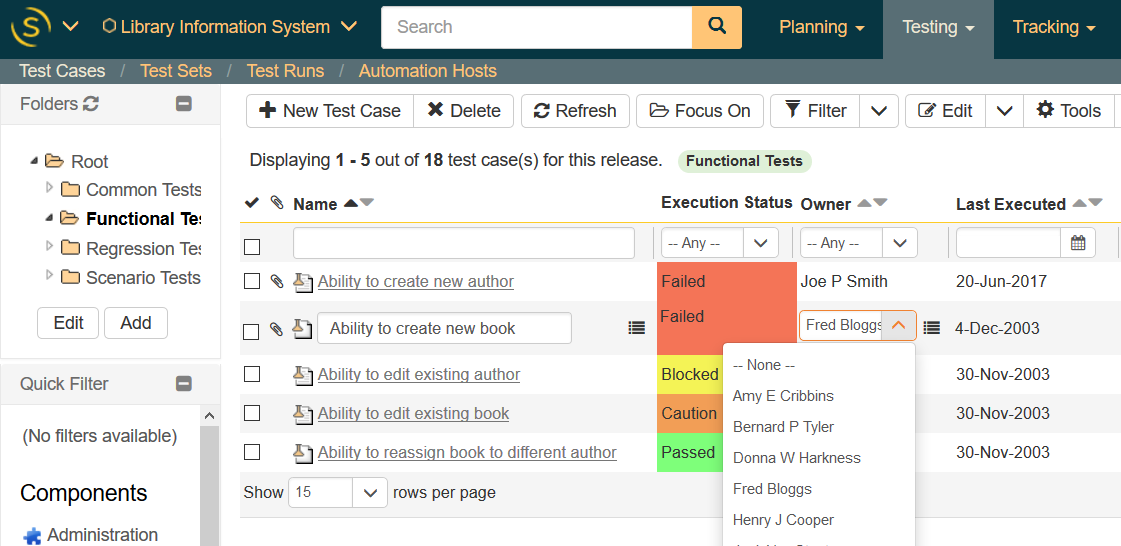Collapse the Folders panel minus icon
Image resolution: width=1121 pixels, height=546 pixels.
183,104
